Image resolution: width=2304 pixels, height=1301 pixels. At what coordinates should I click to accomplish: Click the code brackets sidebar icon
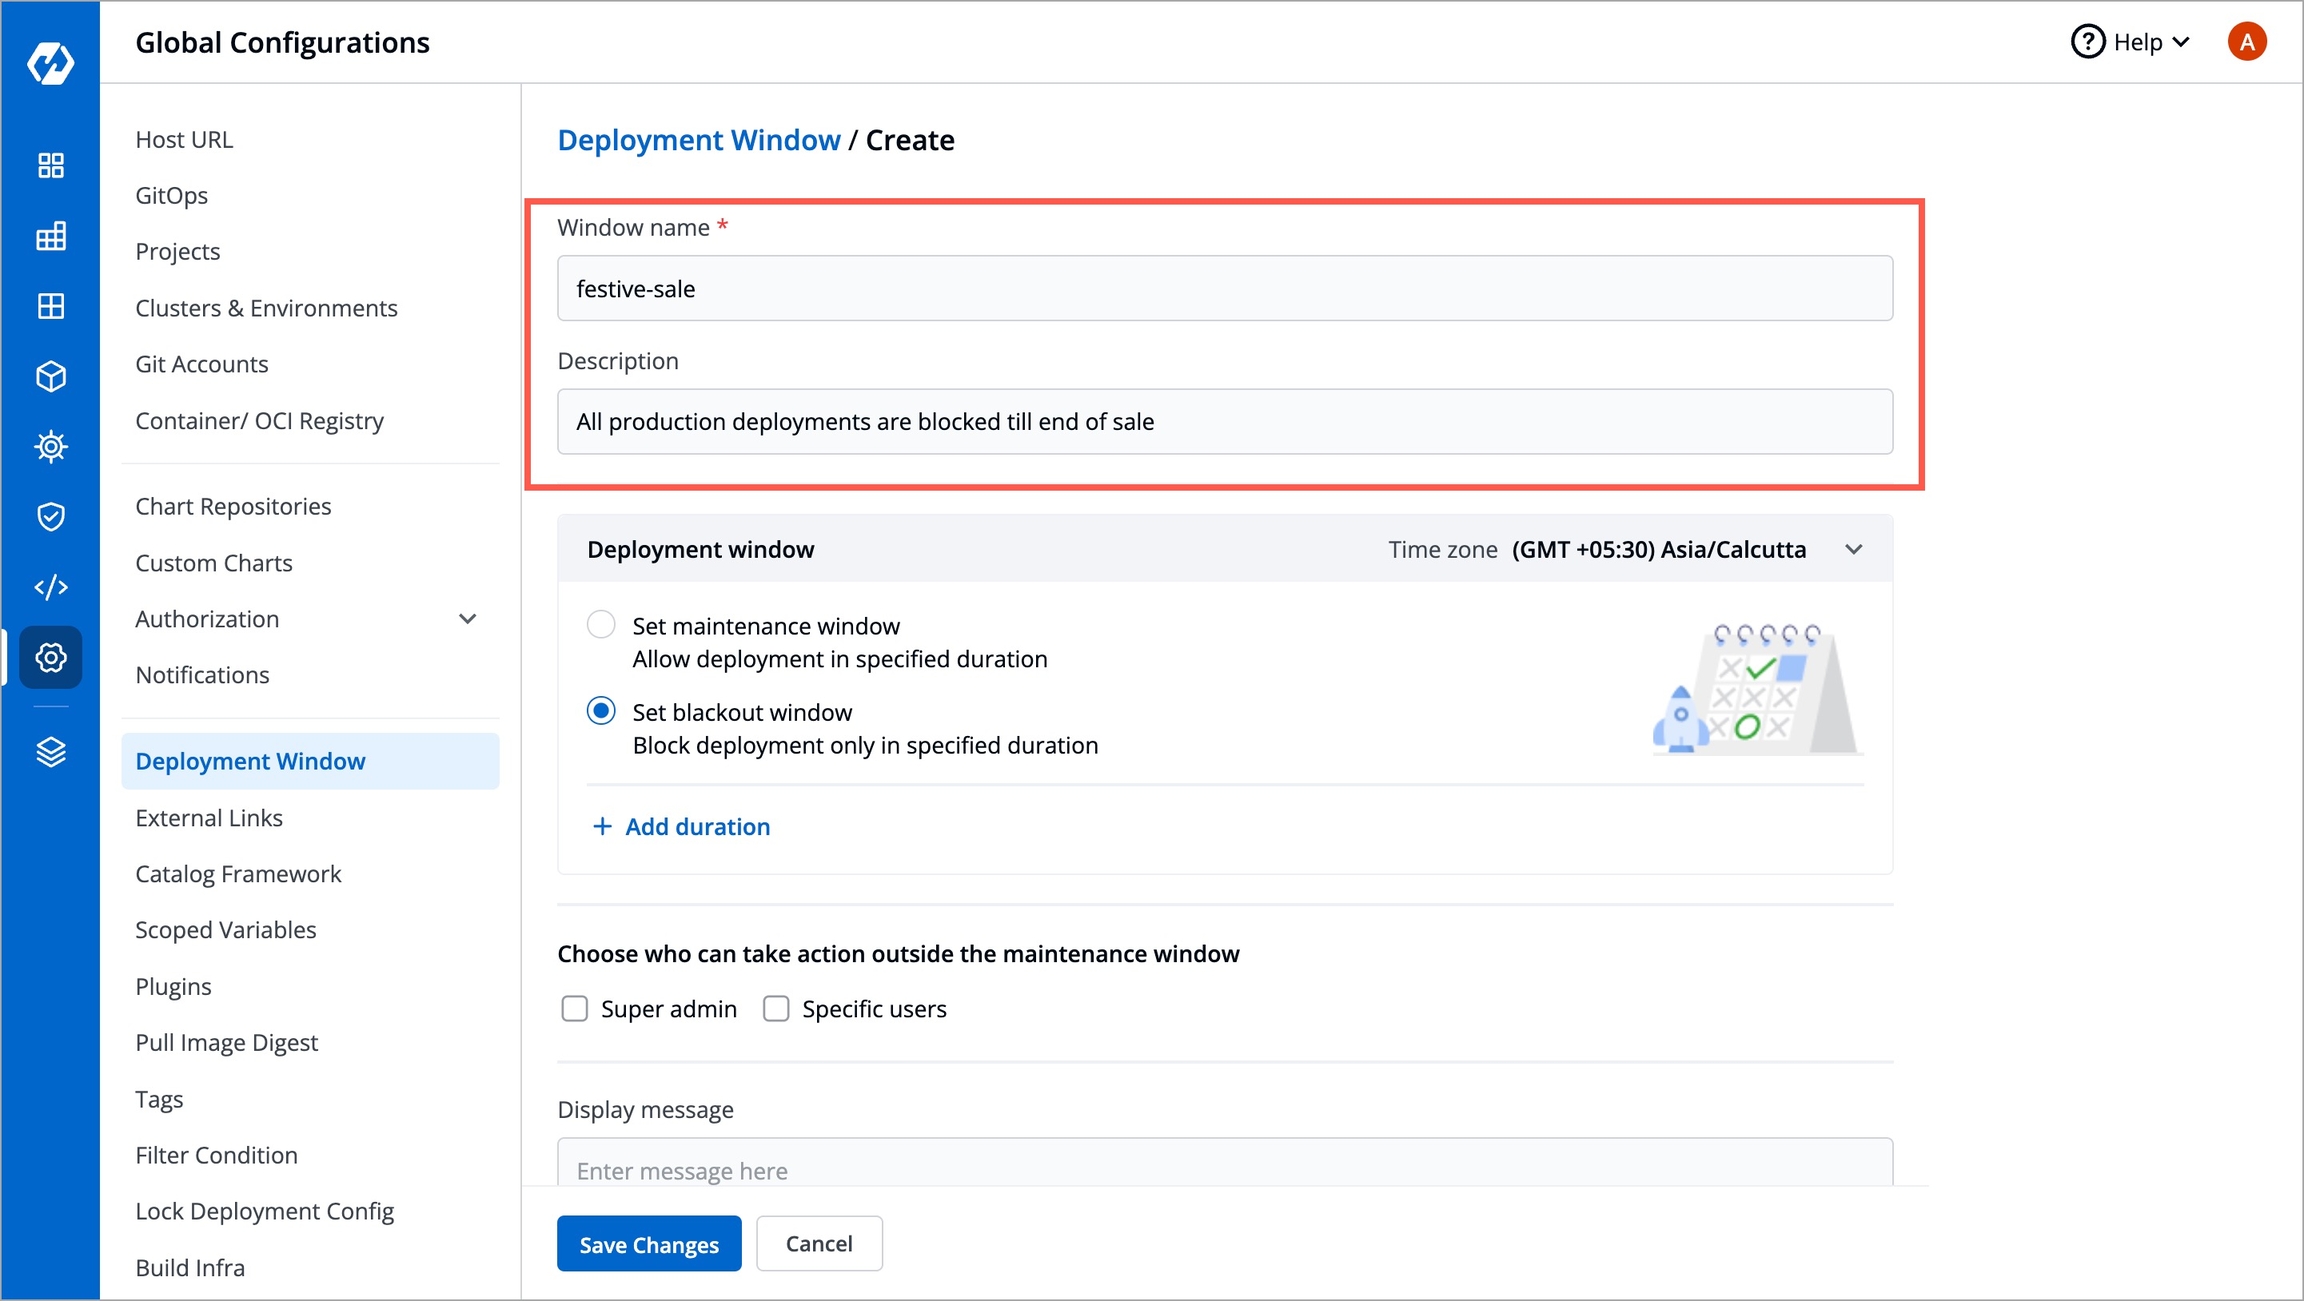[50, 587]
